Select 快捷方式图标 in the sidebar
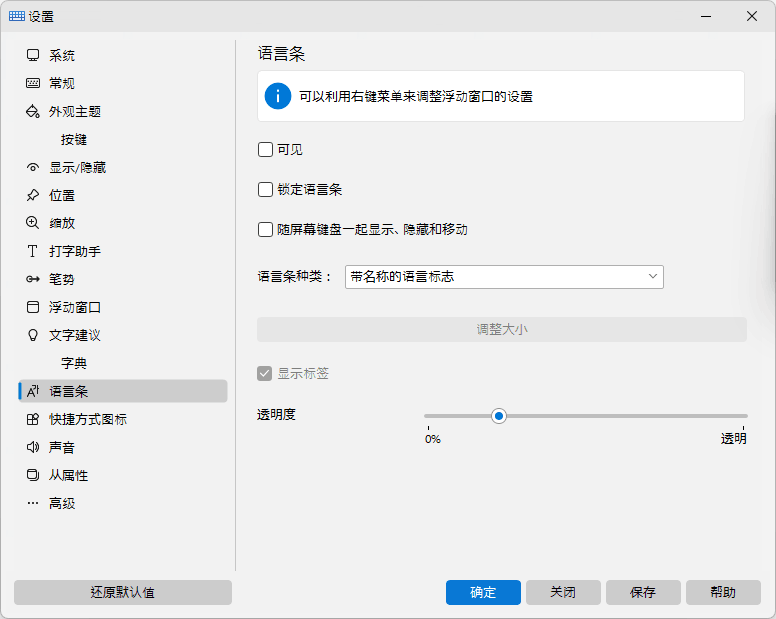Screen dimensions: 776x619 tap(123, 420)
